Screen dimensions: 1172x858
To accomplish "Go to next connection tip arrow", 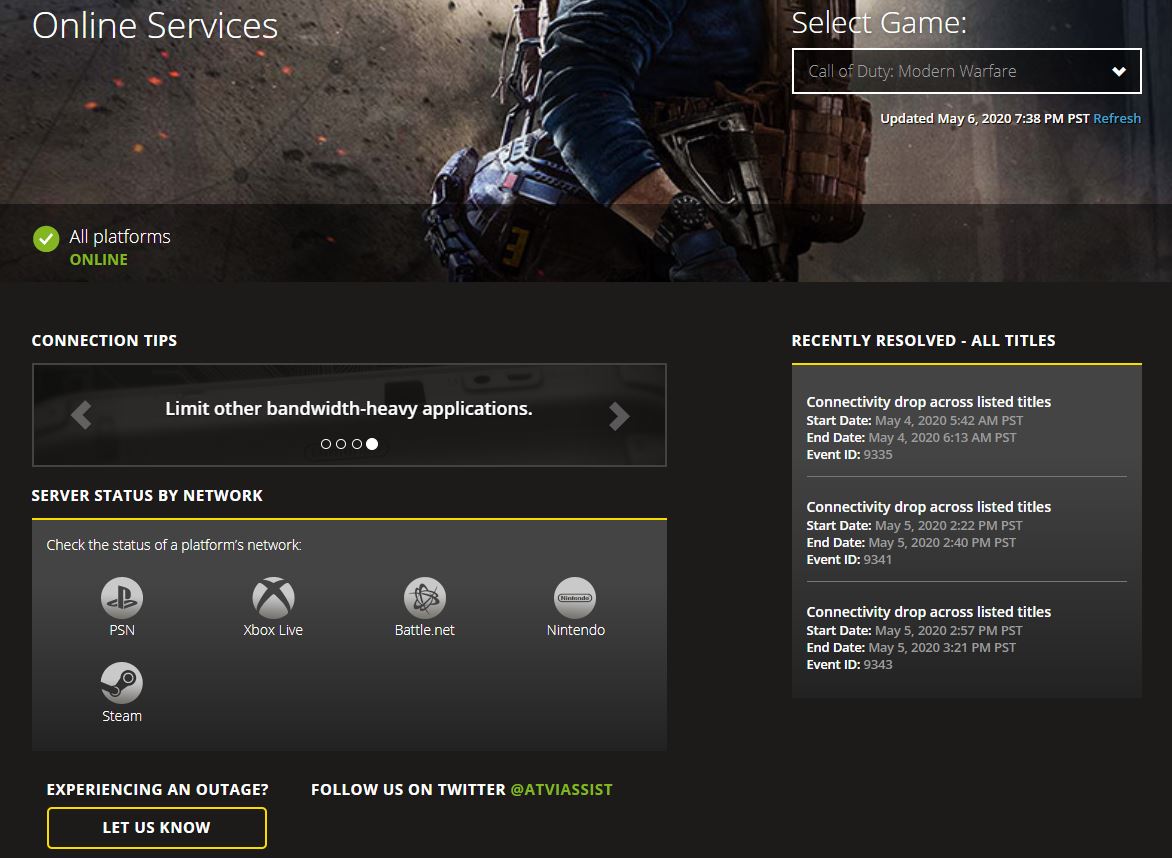I will (619, 416).
